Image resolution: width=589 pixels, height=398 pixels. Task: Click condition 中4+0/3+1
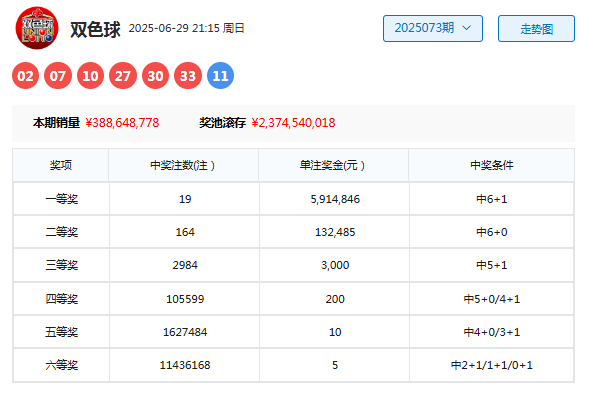[x=492, y=332]
